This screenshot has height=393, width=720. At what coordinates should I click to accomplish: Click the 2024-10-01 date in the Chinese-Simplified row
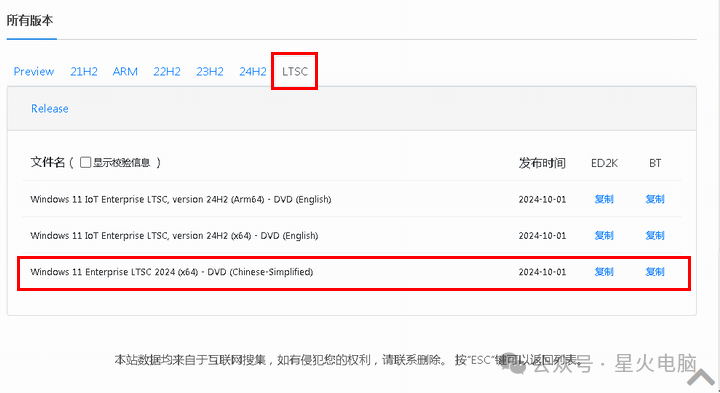[542, 272]
